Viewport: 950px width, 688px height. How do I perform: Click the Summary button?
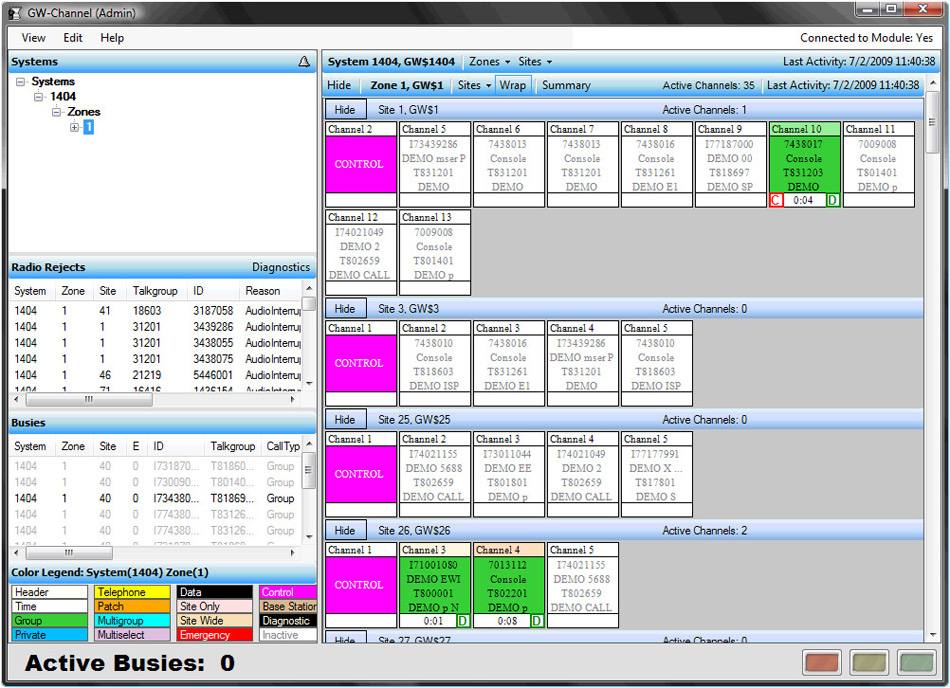566,85
